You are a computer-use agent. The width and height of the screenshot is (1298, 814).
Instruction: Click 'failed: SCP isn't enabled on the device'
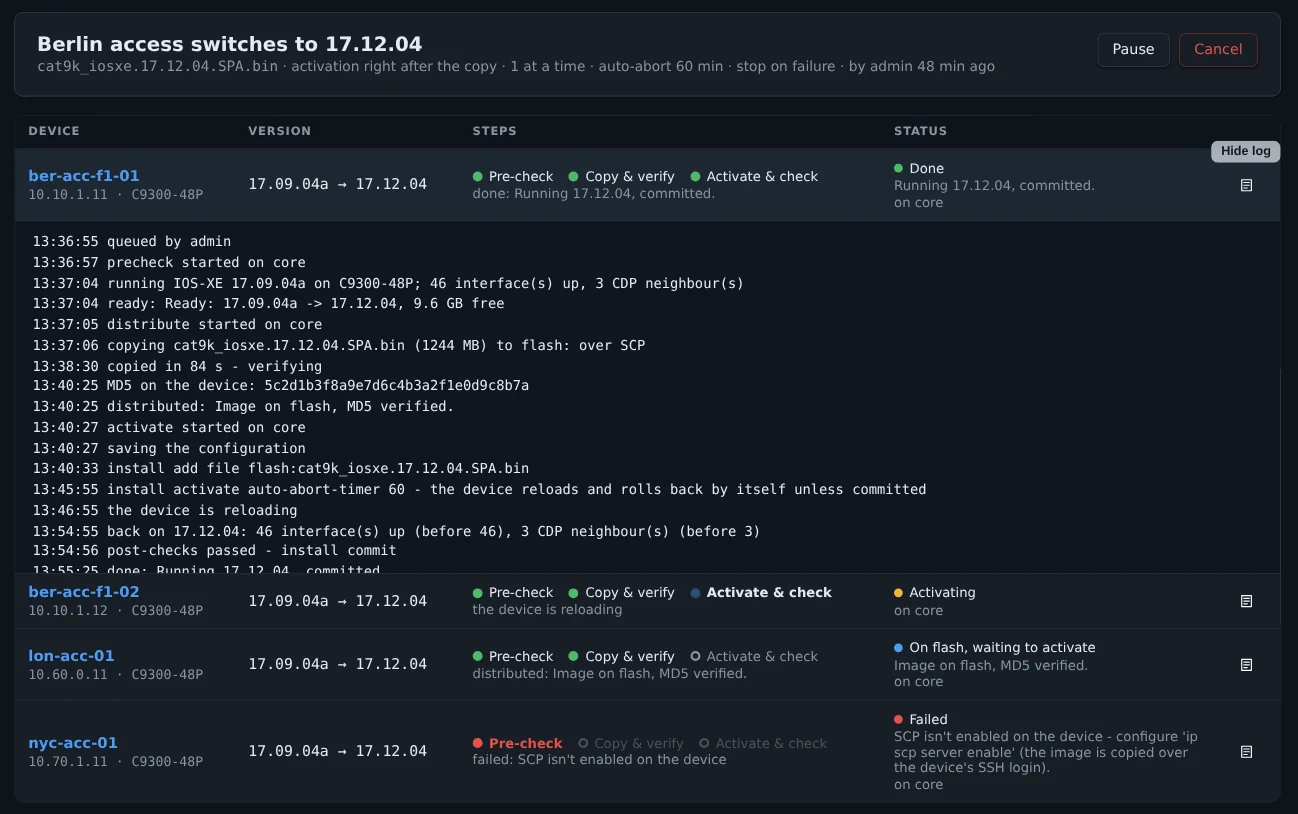[599, 760]
